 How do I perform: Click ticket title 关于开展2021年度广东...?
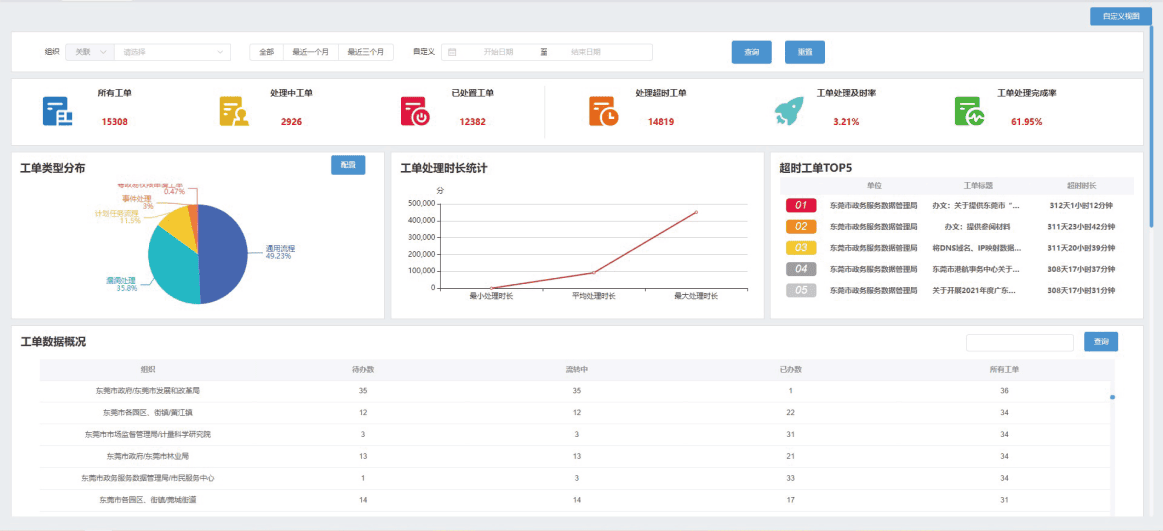[x=974, y=291]
